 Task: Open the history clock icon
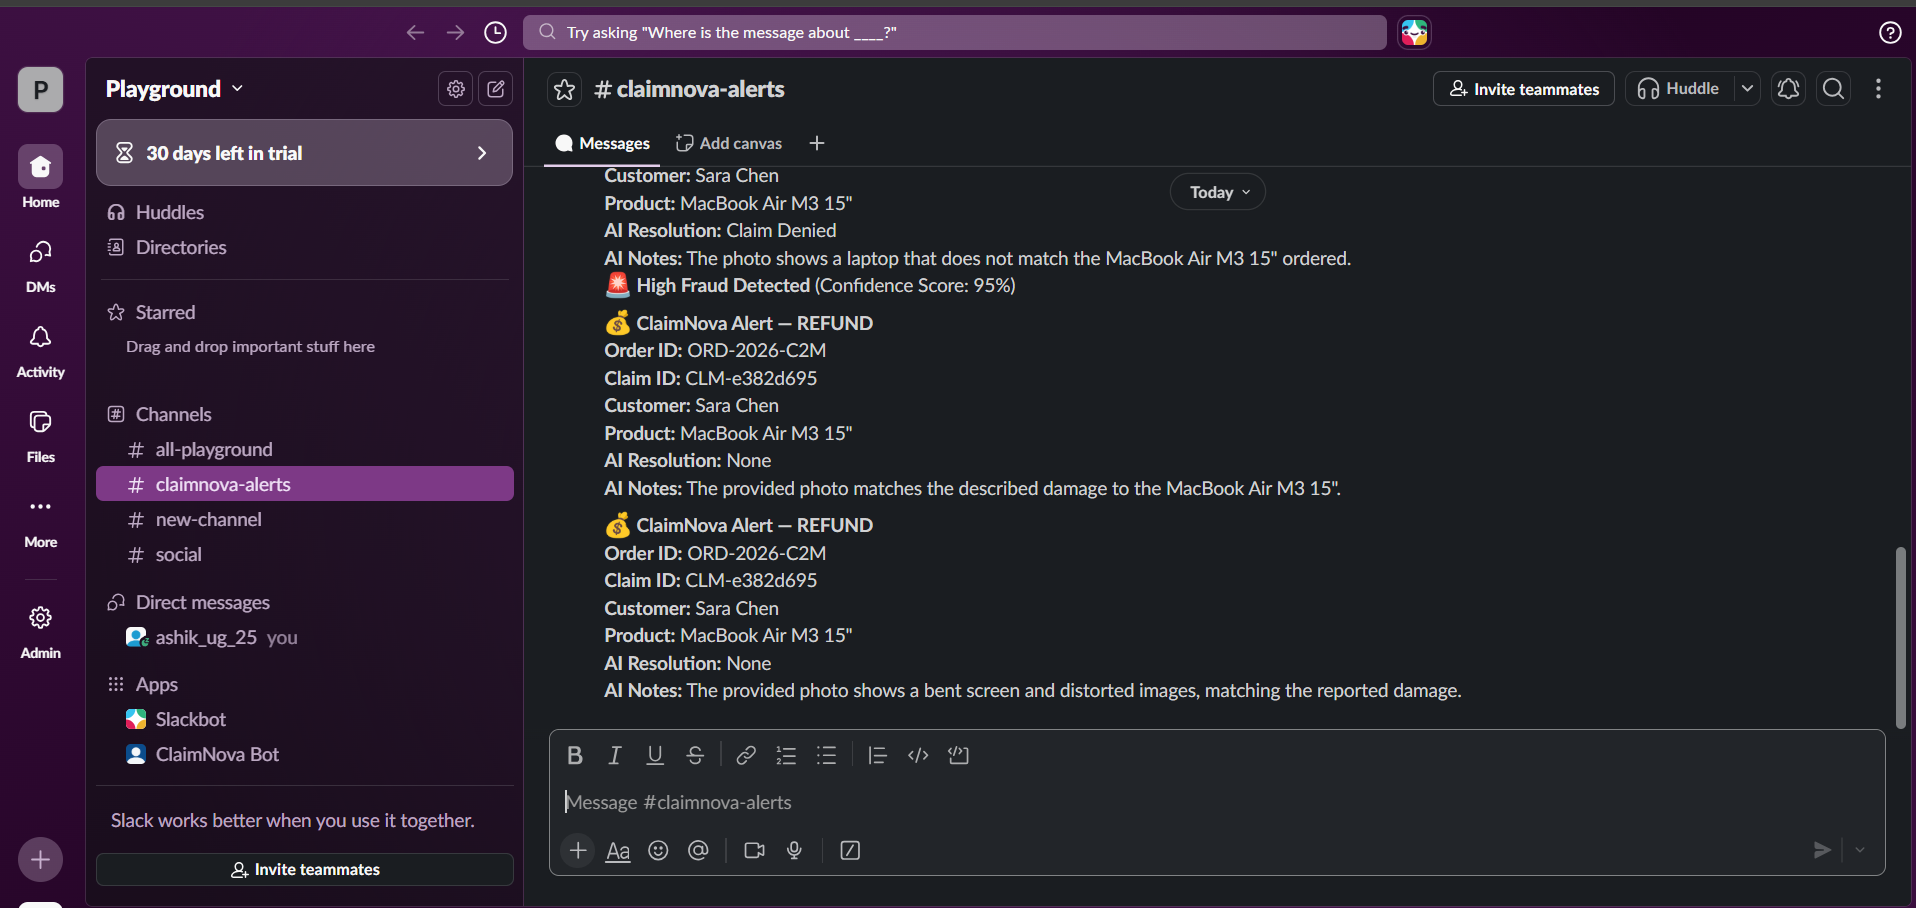click(495, 33)
